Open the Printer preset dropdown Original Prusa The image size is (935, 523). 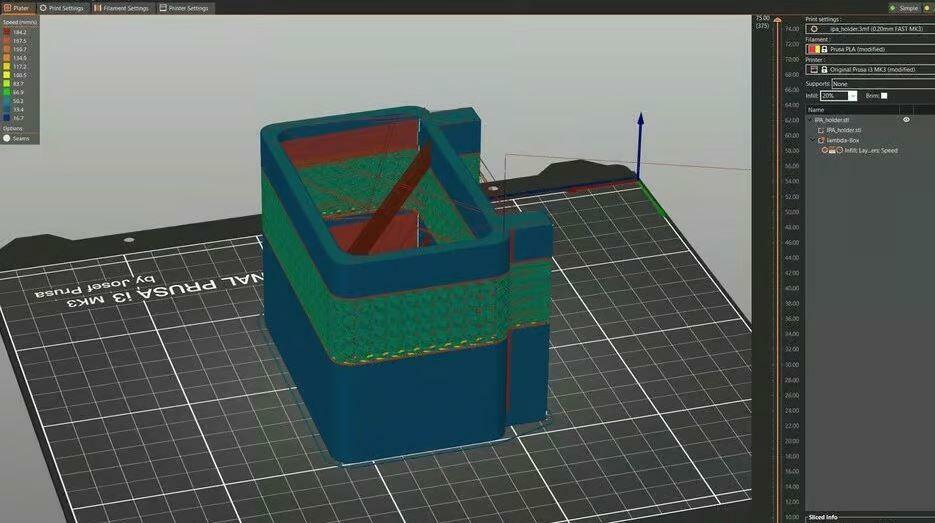(x=870, y=69)
